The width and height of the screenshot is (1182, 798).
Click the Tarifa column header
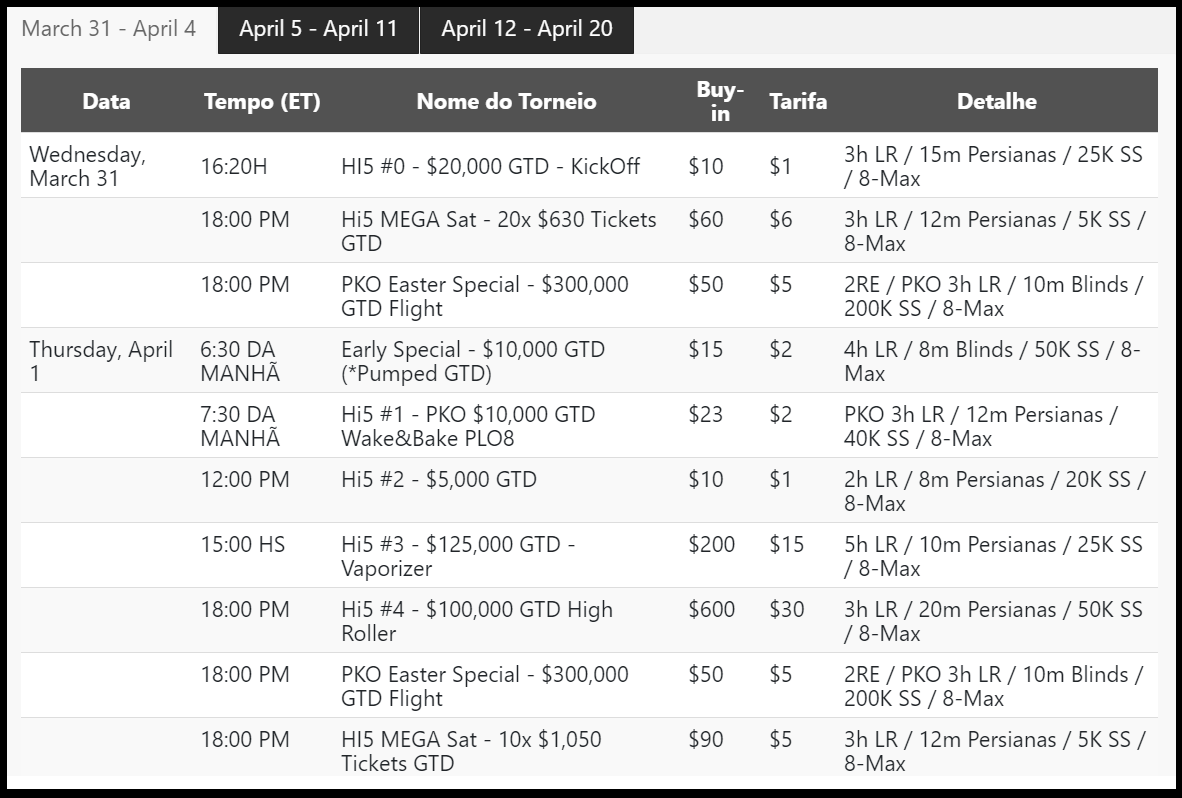pyautogui.click(x=798, y=101)
